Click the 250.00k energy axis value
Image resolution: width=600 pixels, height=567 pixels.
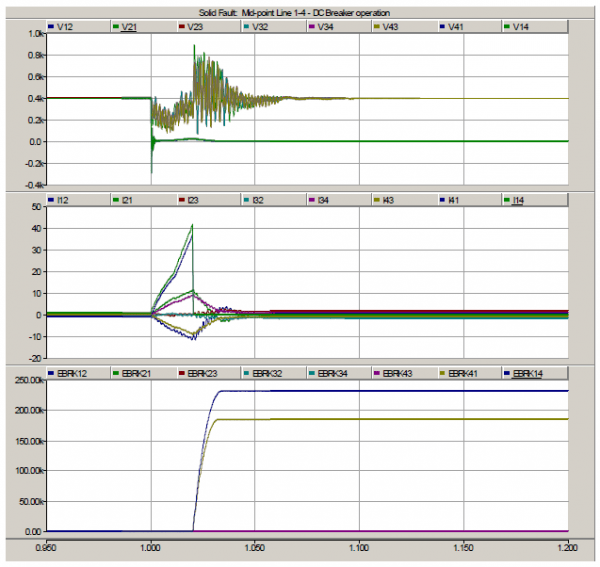(29, 380)
